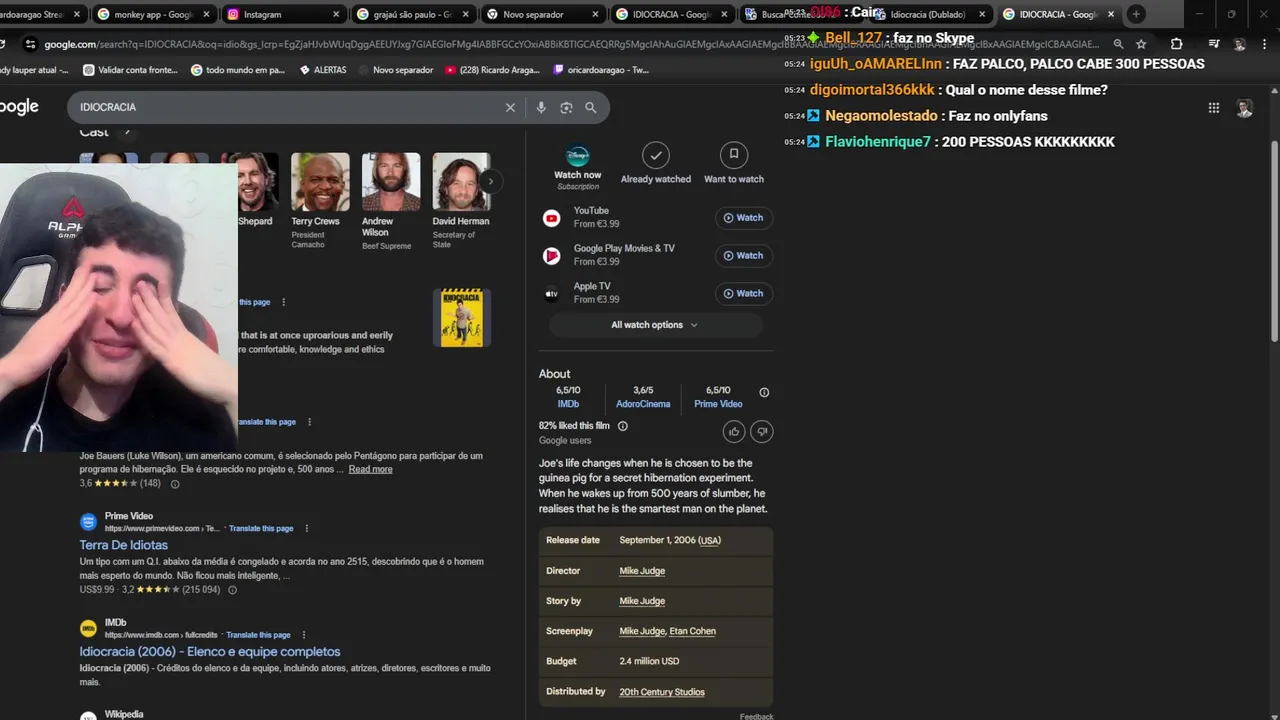This screenshot has width=1280, height=720.
Task: Click the search magnifier icon in search box
Action: click(x=591, y=107)
